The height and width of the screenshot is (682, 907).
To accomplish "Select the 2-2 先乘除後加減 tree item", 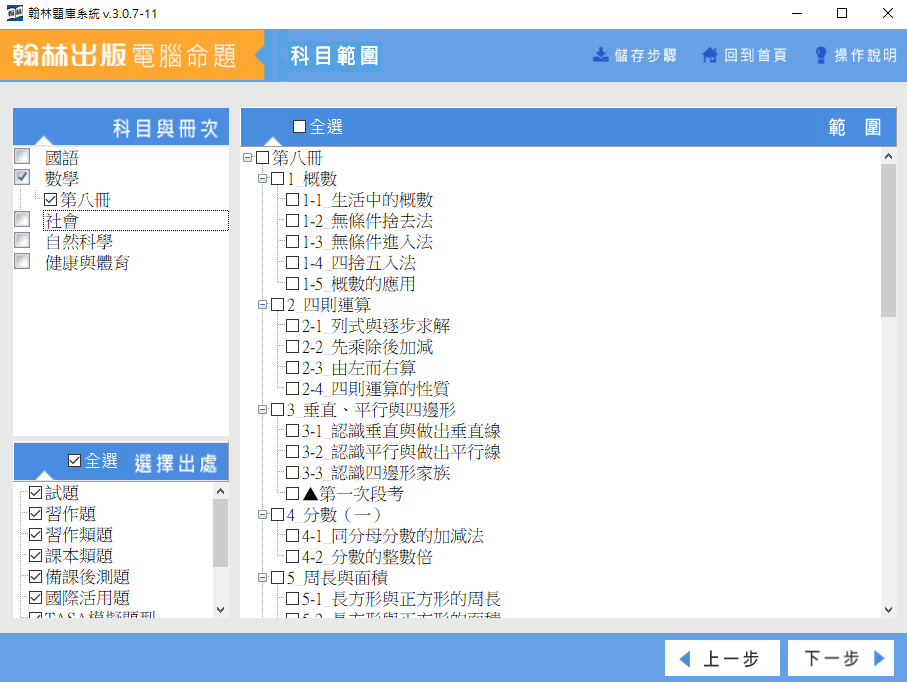I will 367,347.
